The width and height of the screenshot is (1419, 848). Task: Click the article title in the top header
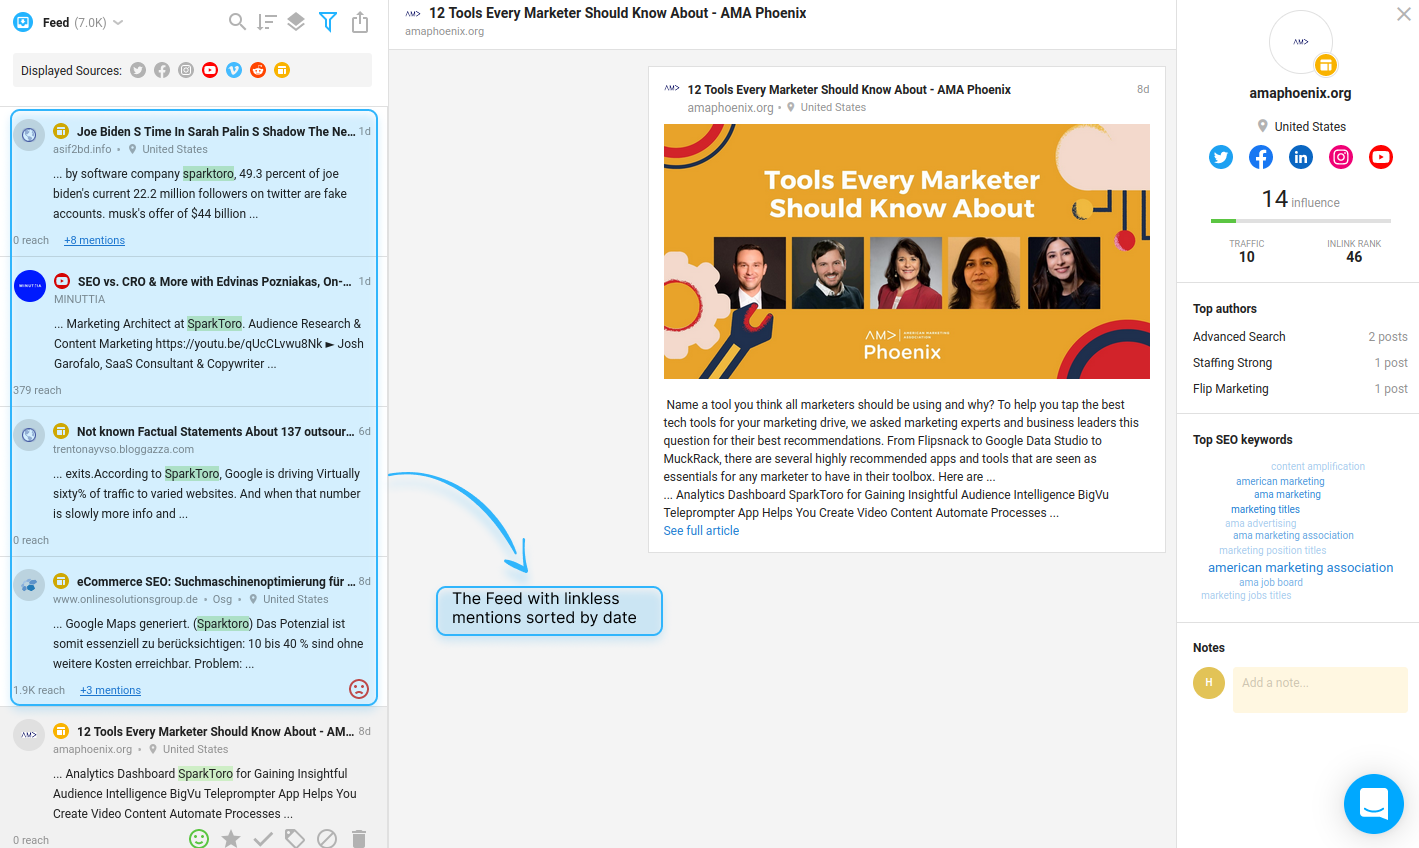point(617,13)
